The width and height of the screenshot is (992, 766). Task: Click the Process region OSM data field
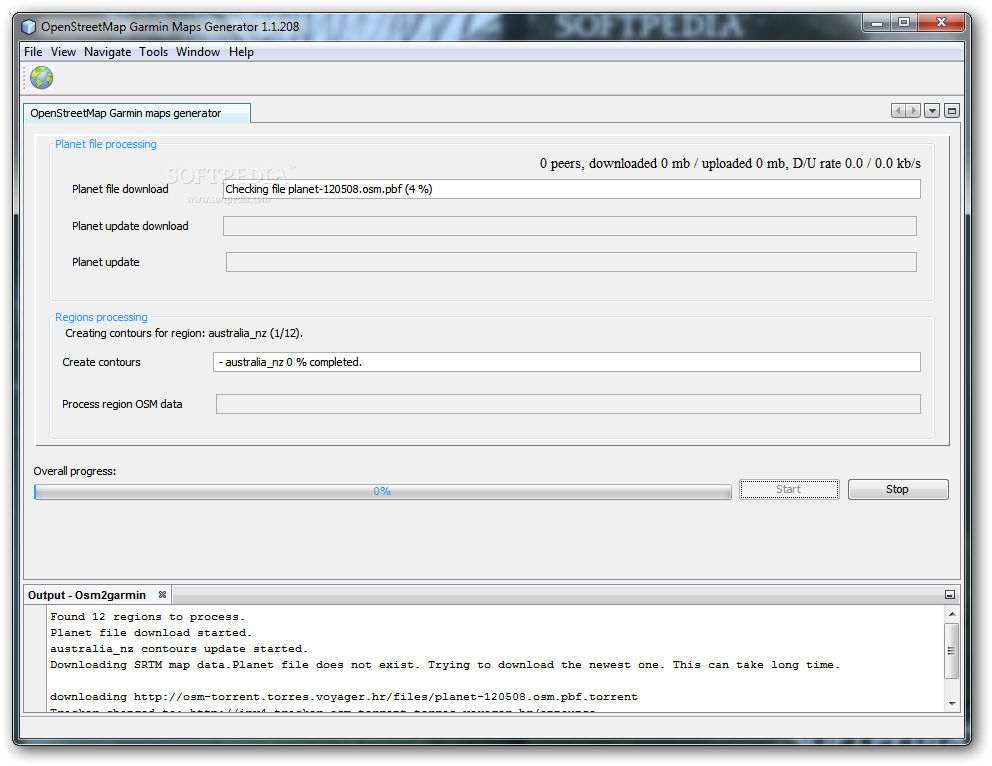coord(568,404)
